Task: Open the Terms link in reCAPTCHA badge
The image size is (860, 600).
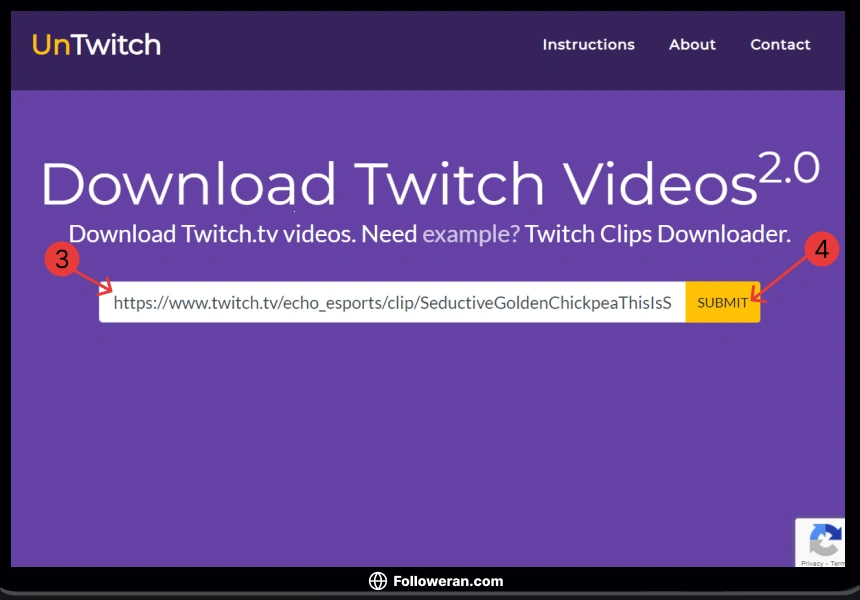Action: point(838,563)
